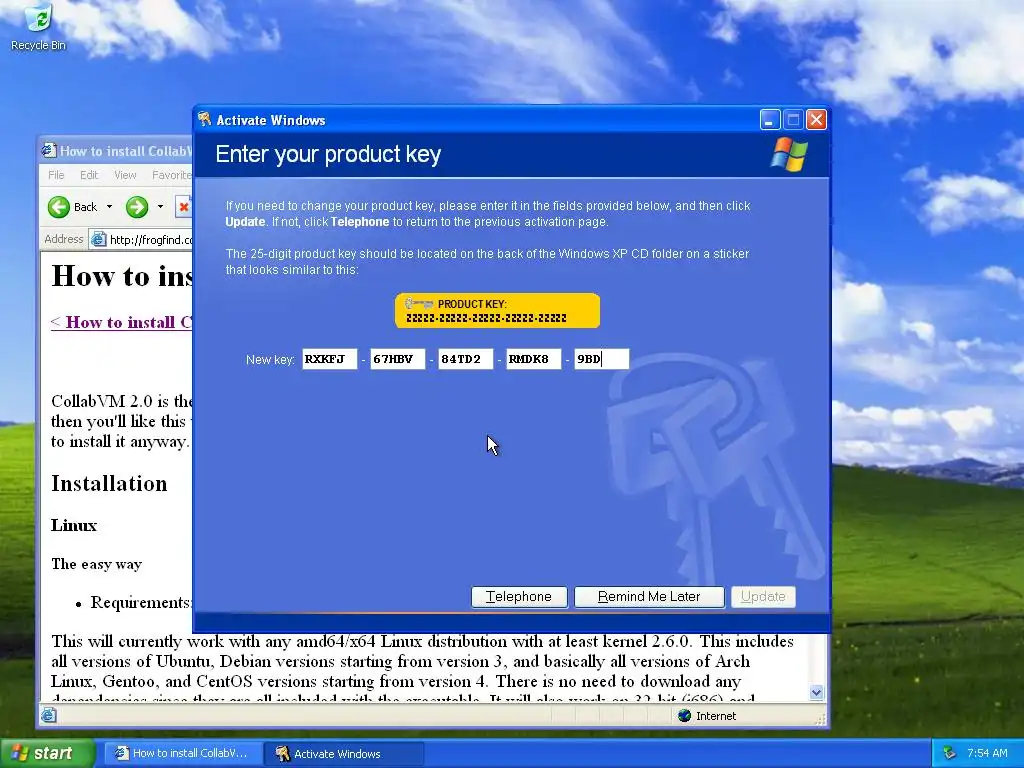The image size is (1024, 768).
Task: Click the greyed-out Update button
Action: [763, 597]
